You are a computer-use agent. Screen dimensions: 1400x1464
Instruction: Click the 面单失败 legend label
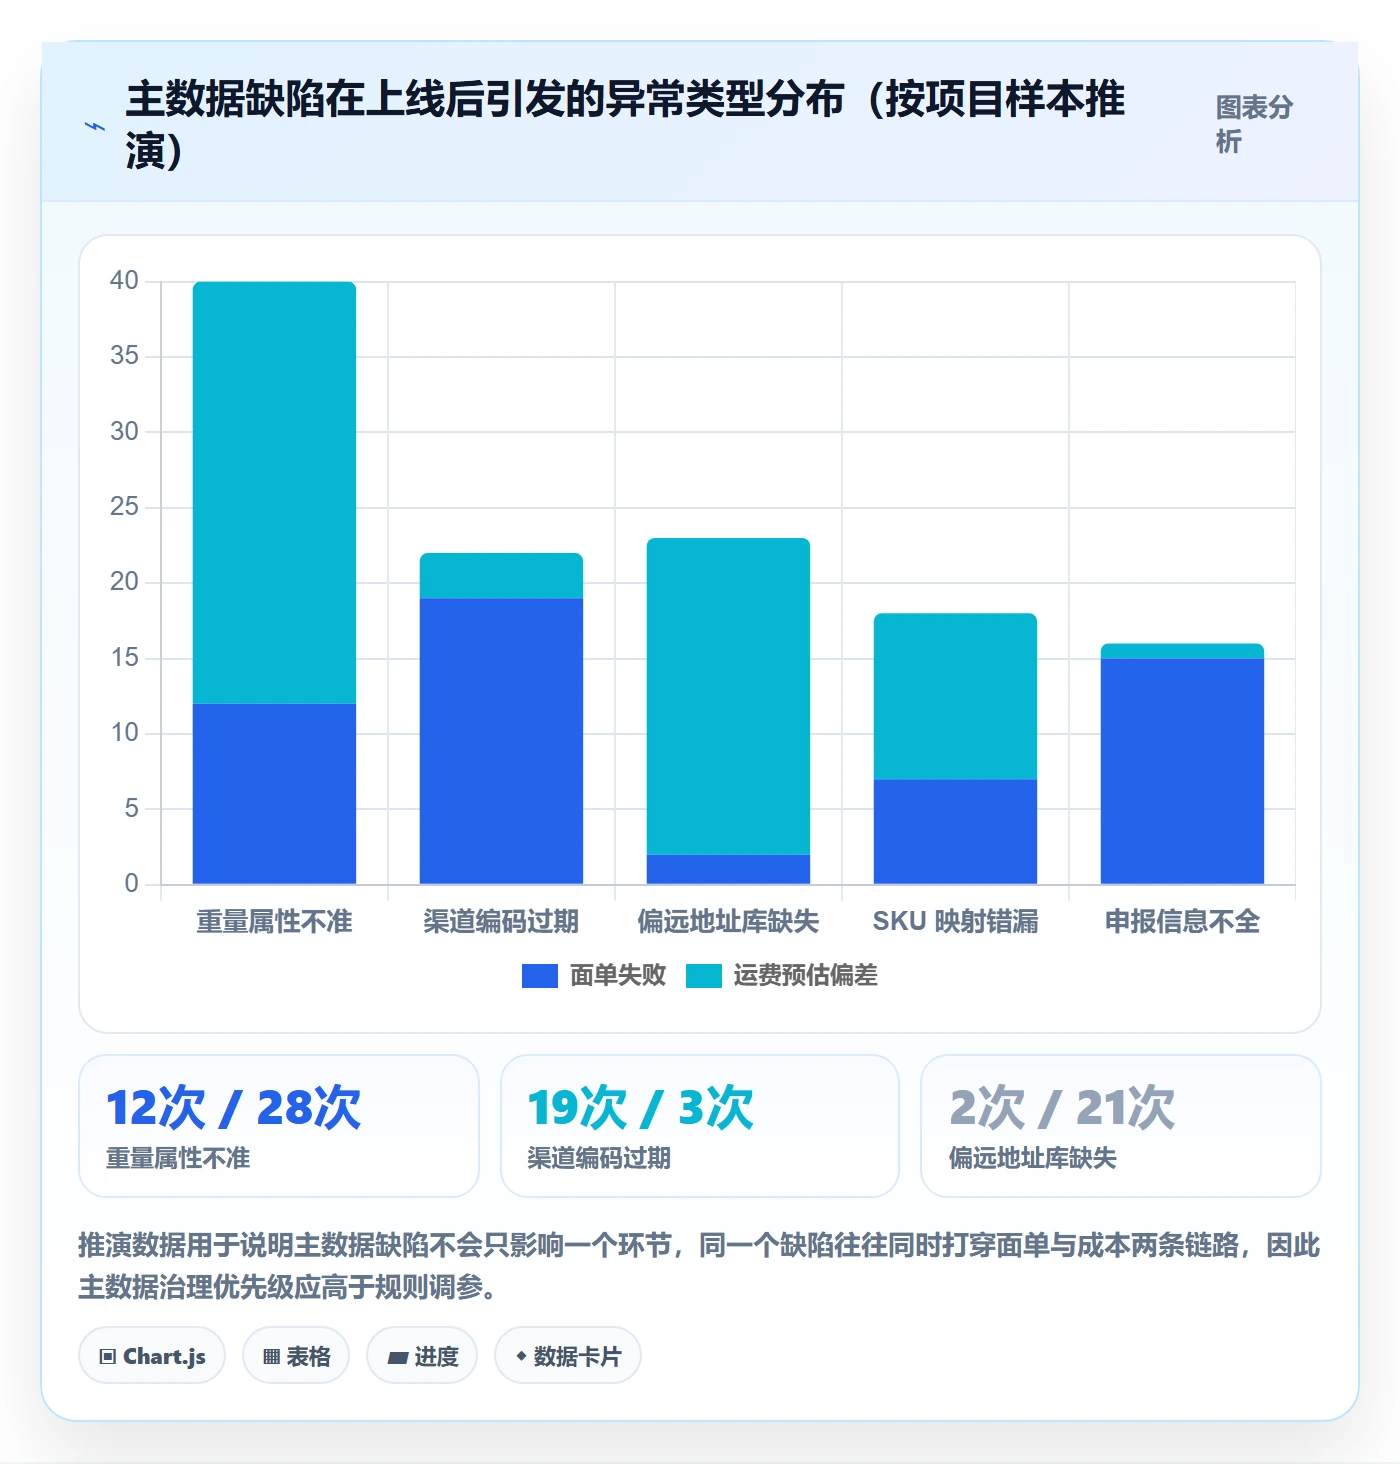618,976
